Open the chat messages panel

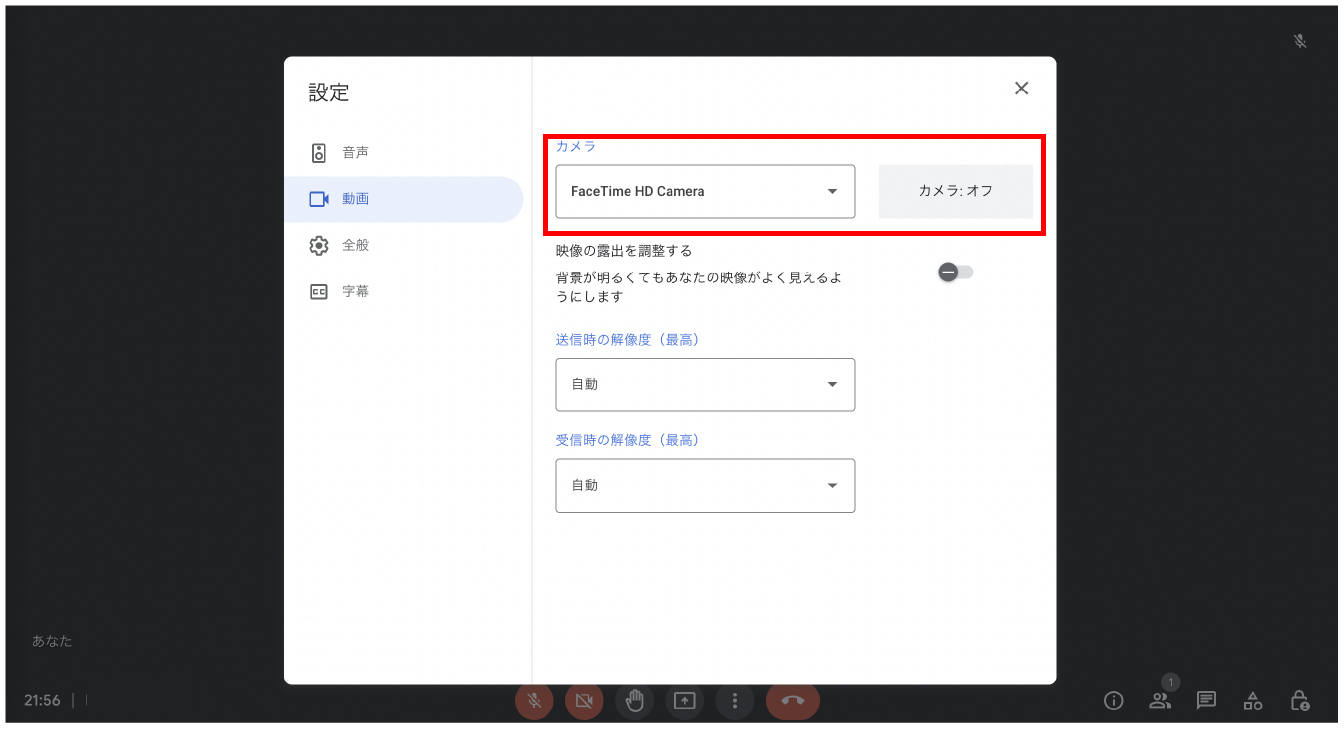[x=1206, y=701]
